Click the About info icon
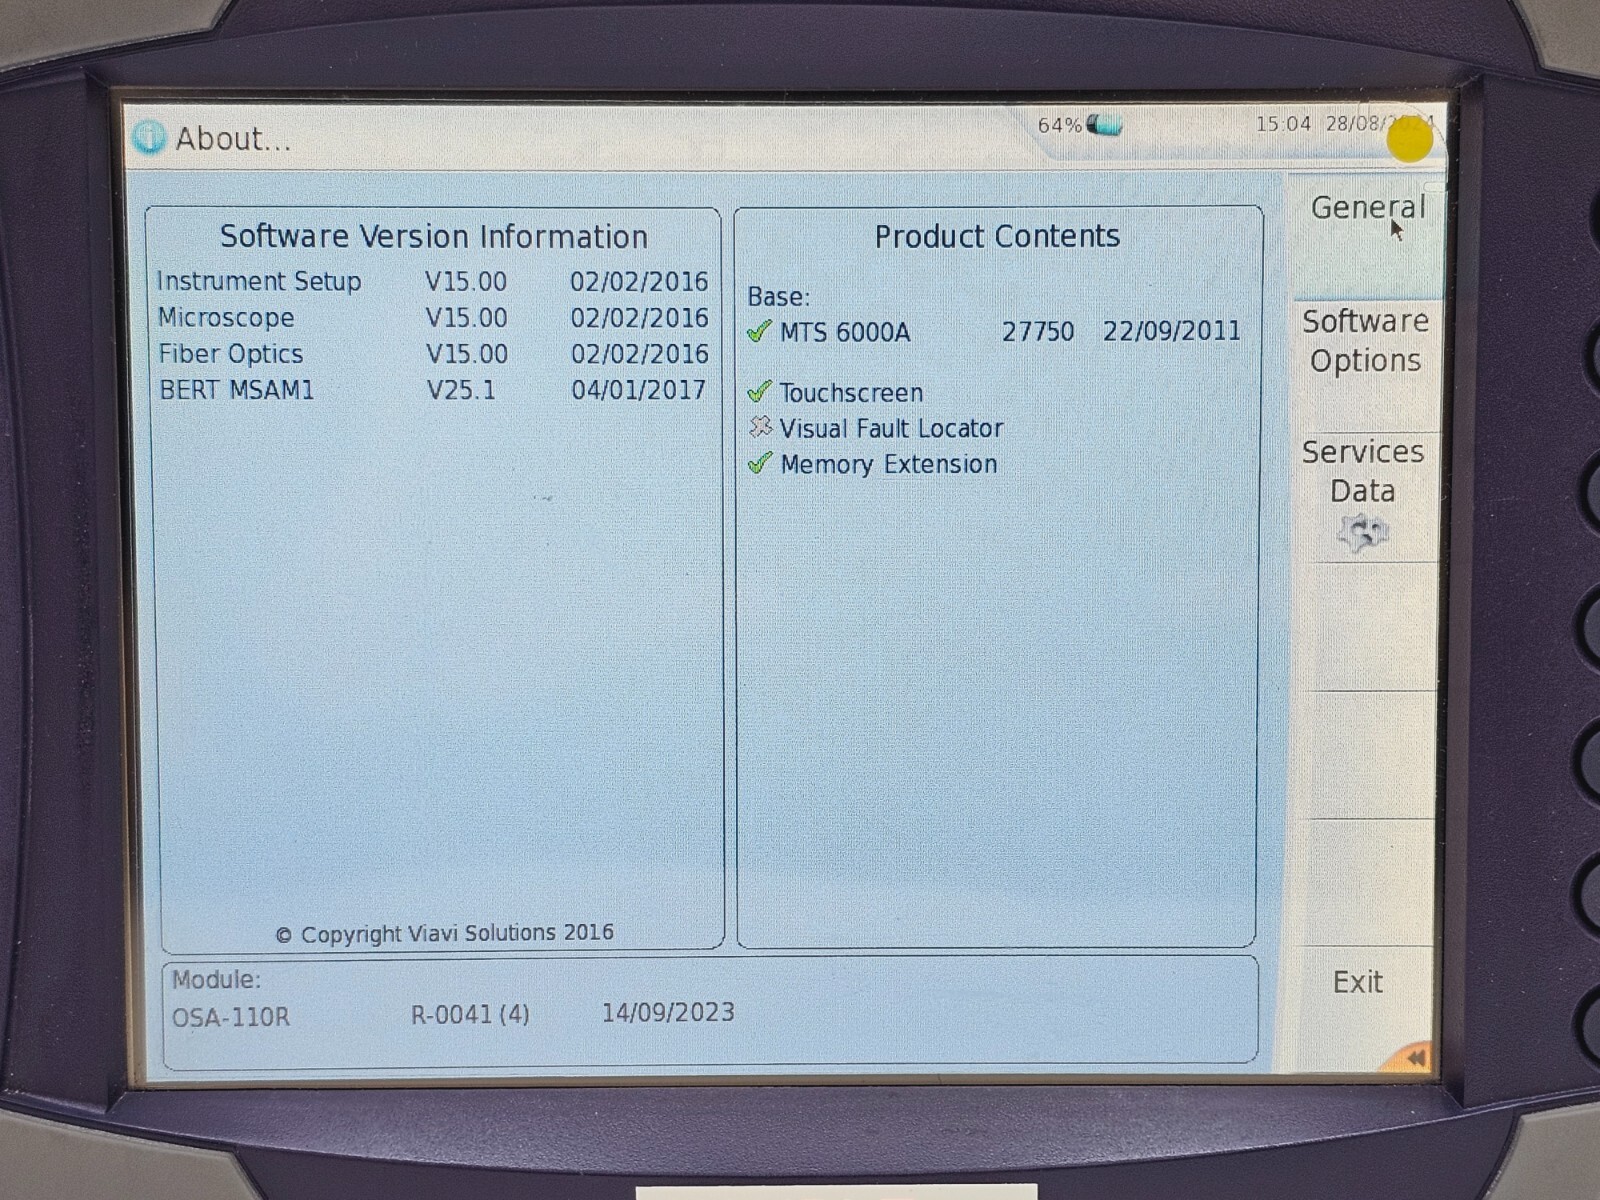This screenshot has width=1600, height=1200. (x=149, y=137)
